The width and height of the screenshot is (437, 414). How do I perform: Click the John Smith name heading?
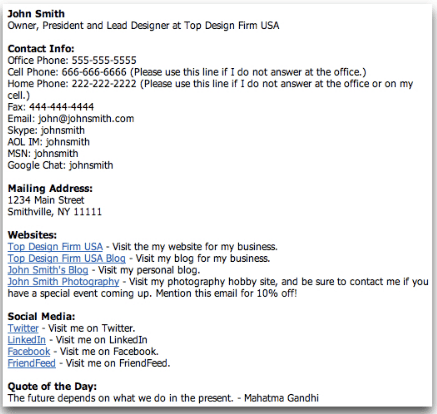pyautogui.click(x=36, y=14)
